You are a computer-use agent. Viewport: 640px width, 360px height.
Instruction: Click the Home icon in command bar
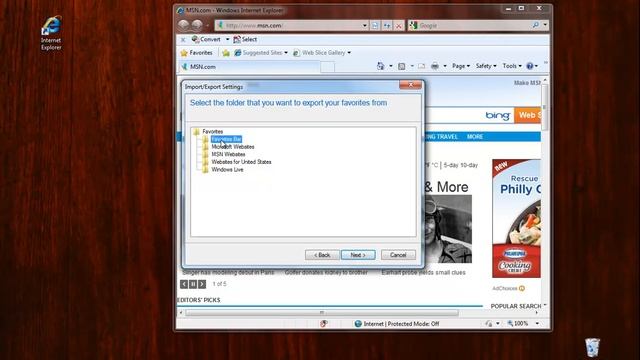[x=380, y=66]
